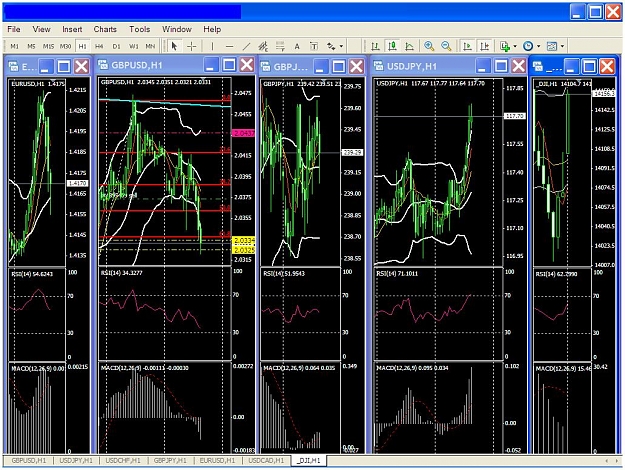Image resolution: width=625 pixels, height=470 pixels.
Task: Switch to bar chart display
Action: (x=375, y=46)
